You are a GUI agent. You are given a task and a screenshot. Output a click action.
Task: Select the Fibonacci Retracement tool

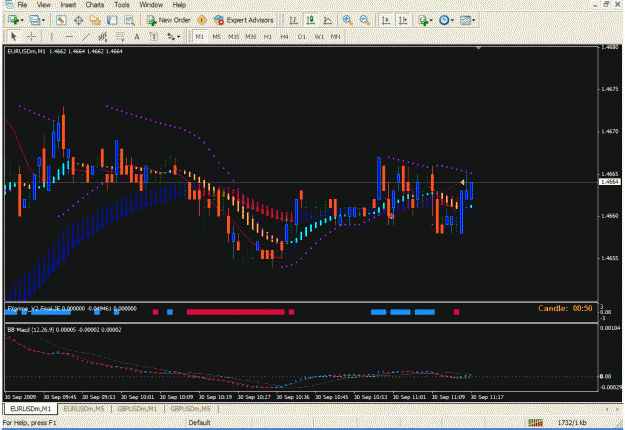[x=120, y=37]
